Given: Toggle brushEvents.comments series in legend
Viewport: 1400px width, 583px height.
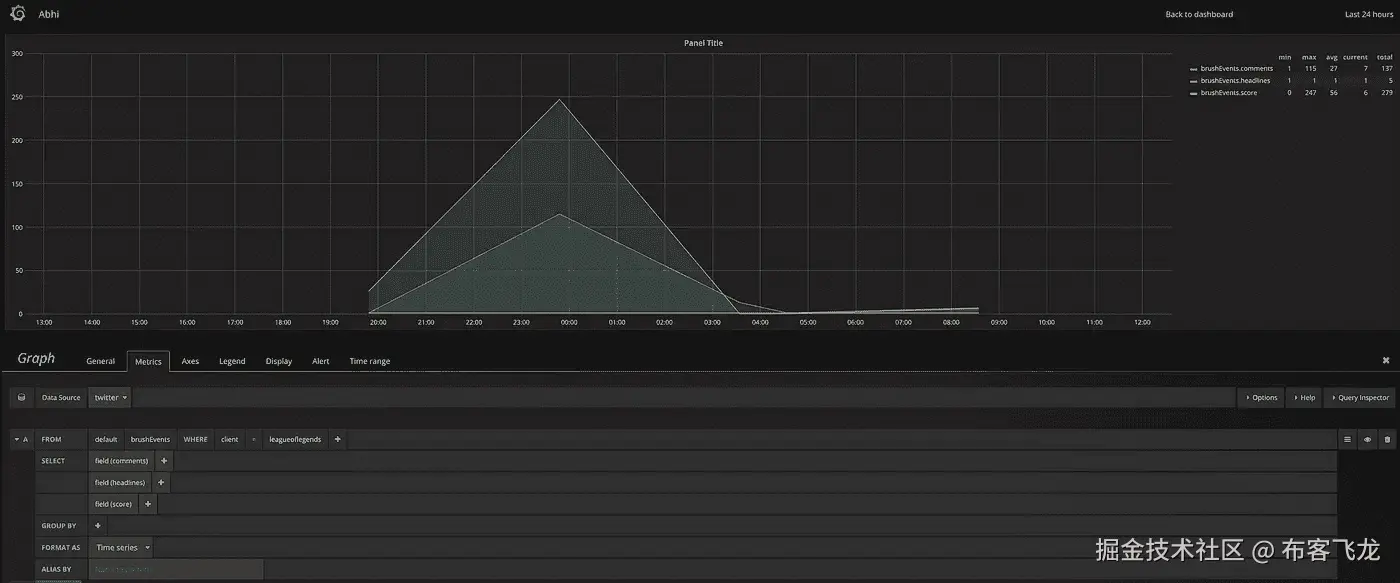Looking at the screenshot, I should point(1237,68).
